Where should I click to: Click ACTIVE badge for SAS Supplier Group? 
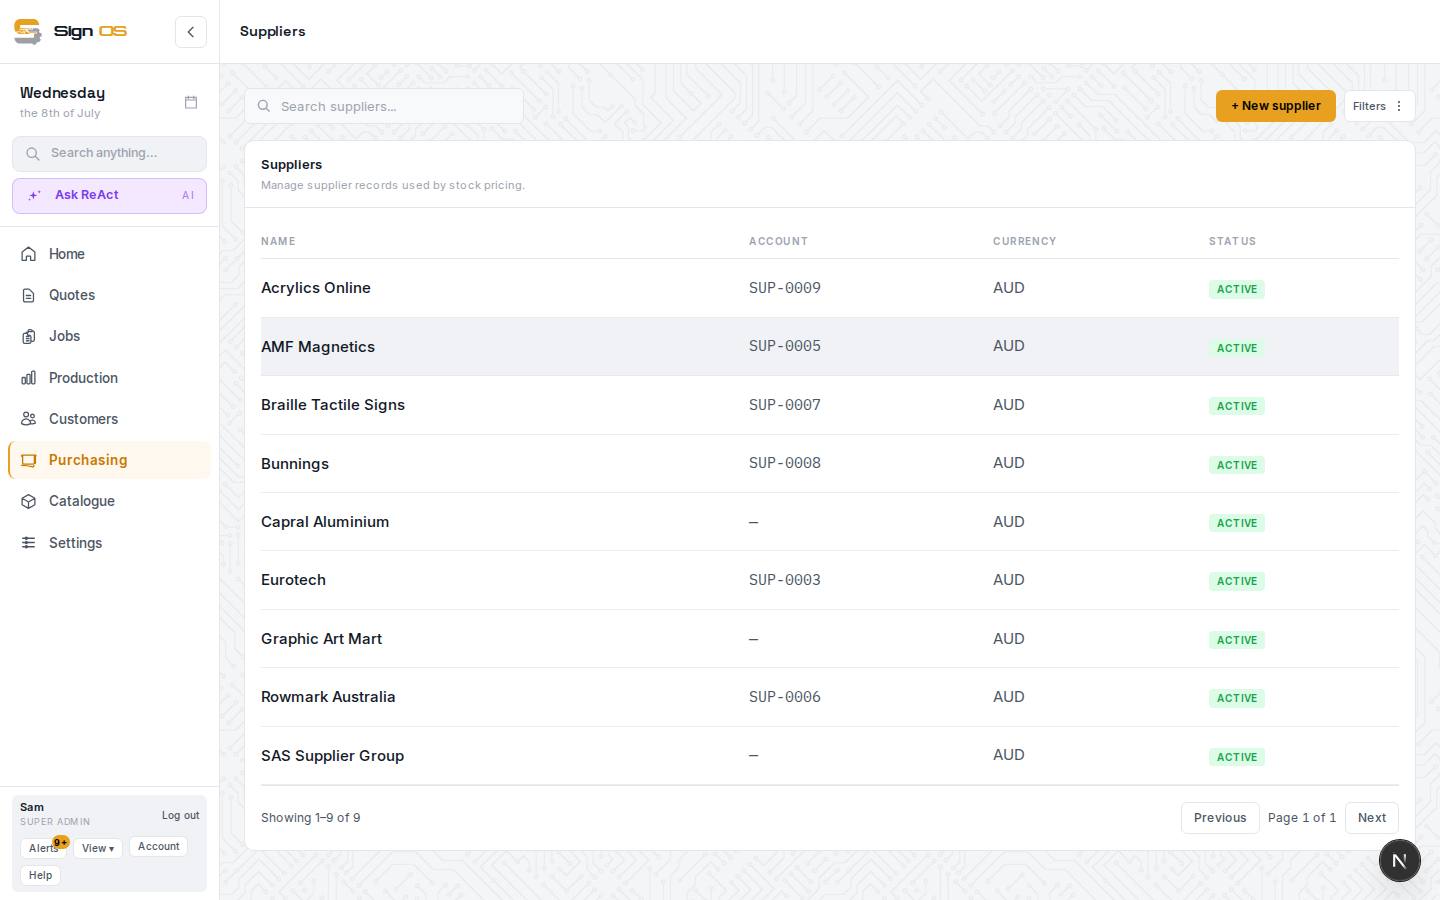tap(1237, 757)
